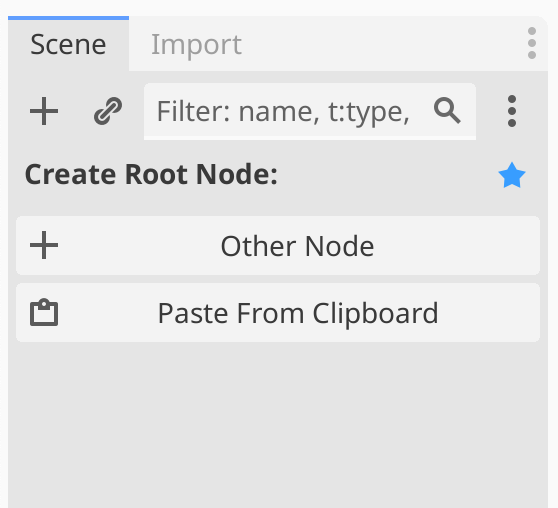Viewport: 558px width, 508px height.
Task: Add a new child node with plus icon
Action: (x=44, y=111)
